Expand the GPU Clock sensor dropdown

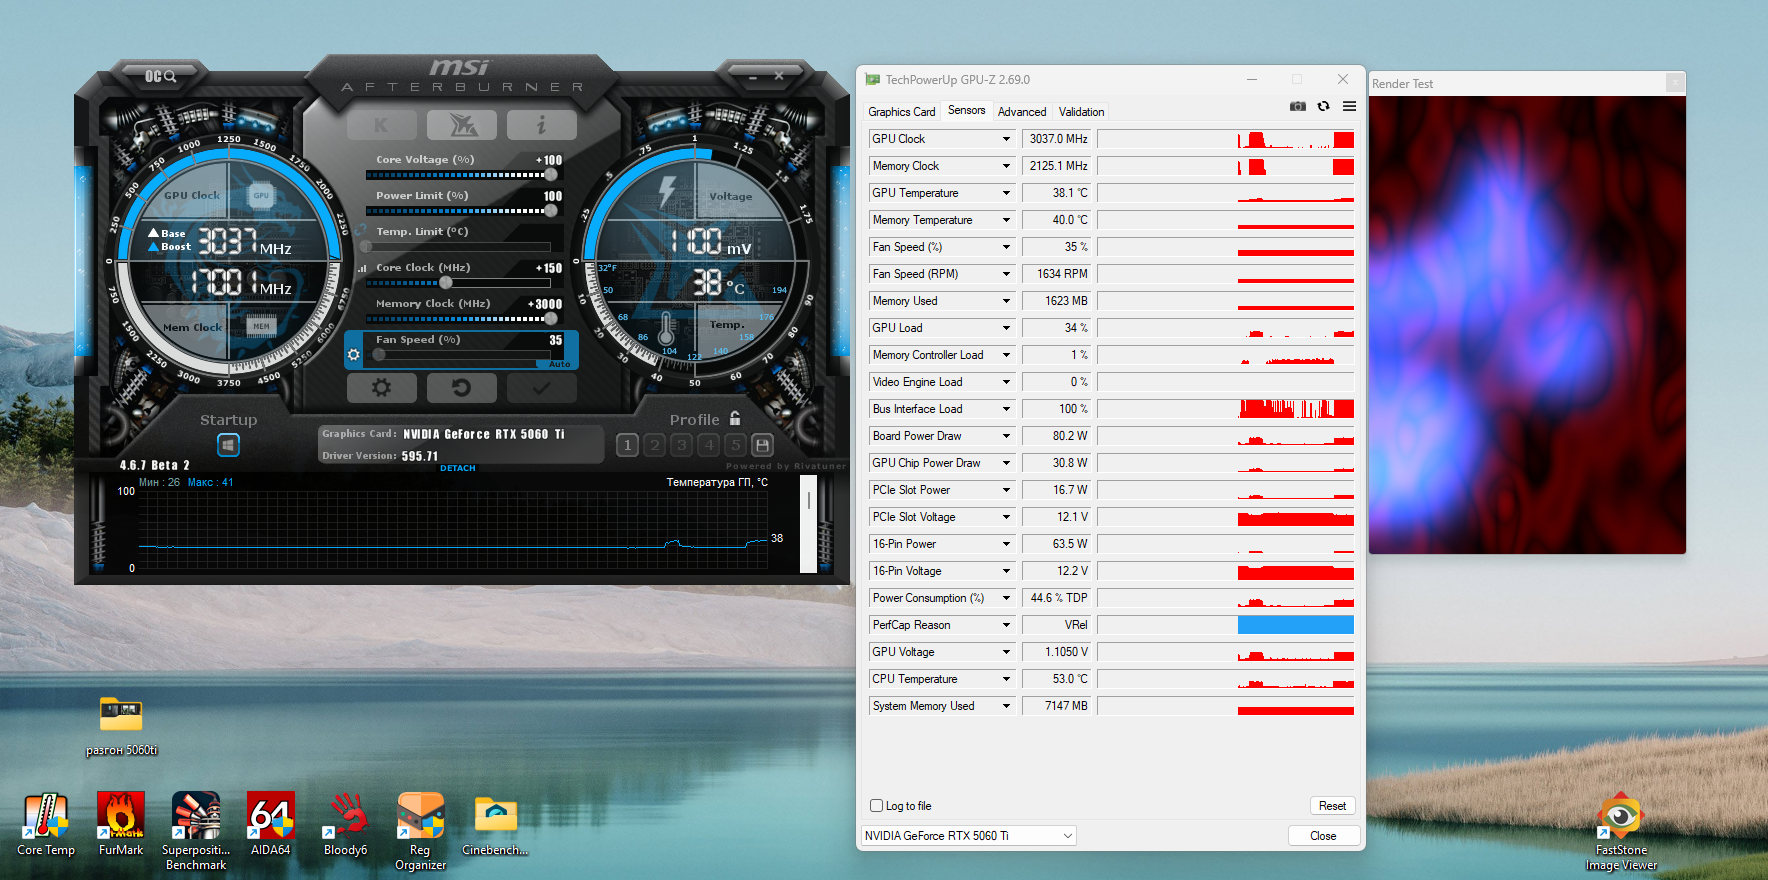pos(1006,139)
